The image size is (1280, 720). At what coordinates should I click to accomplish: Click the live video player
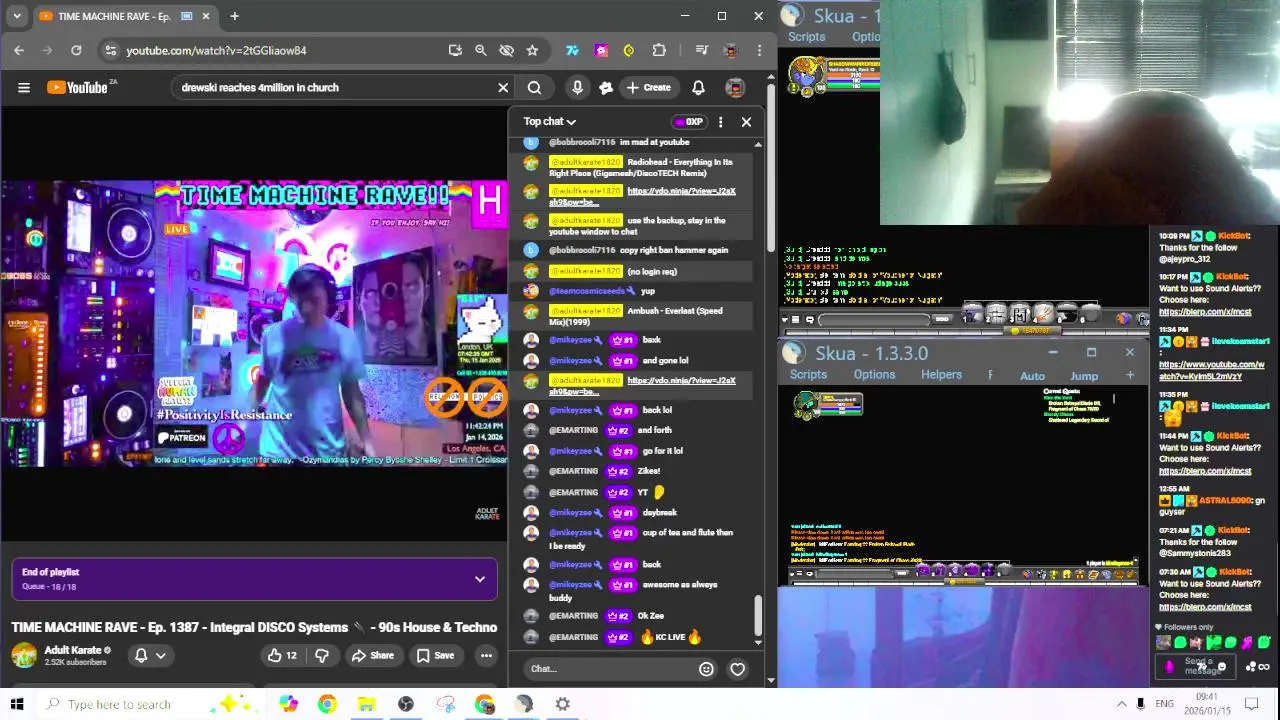(254, 323)
